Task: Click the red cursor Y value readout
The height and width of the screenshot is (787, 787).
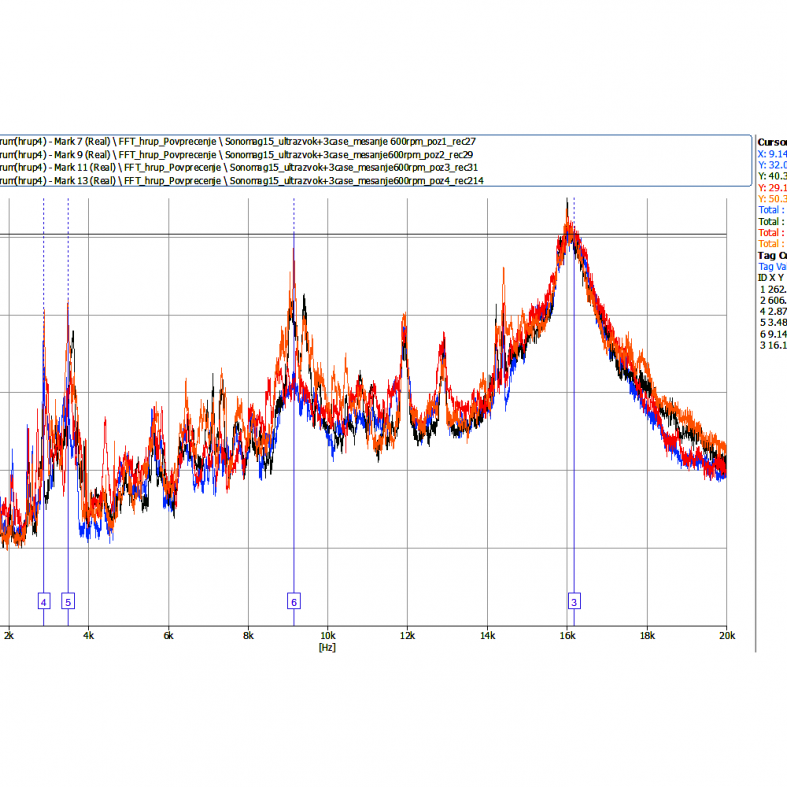Action: coord(772,188)
